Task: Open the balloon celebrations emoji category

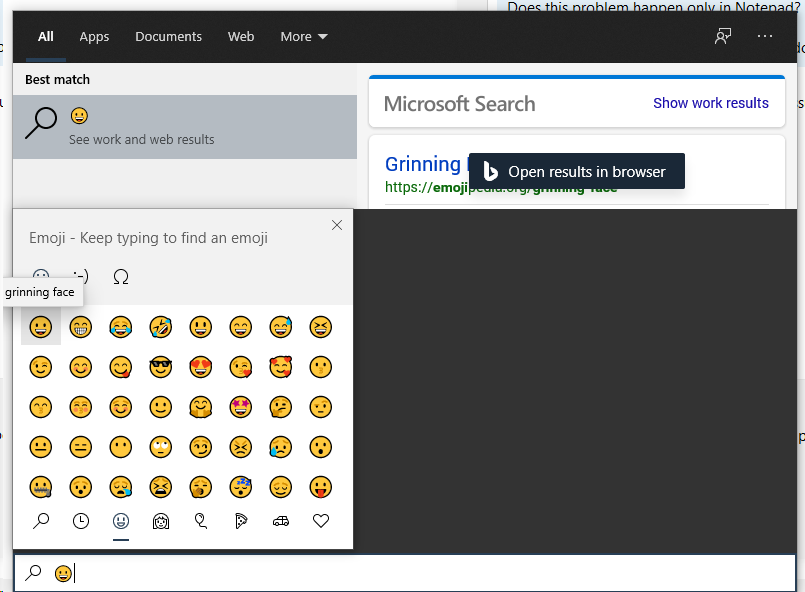Action: 201,521
